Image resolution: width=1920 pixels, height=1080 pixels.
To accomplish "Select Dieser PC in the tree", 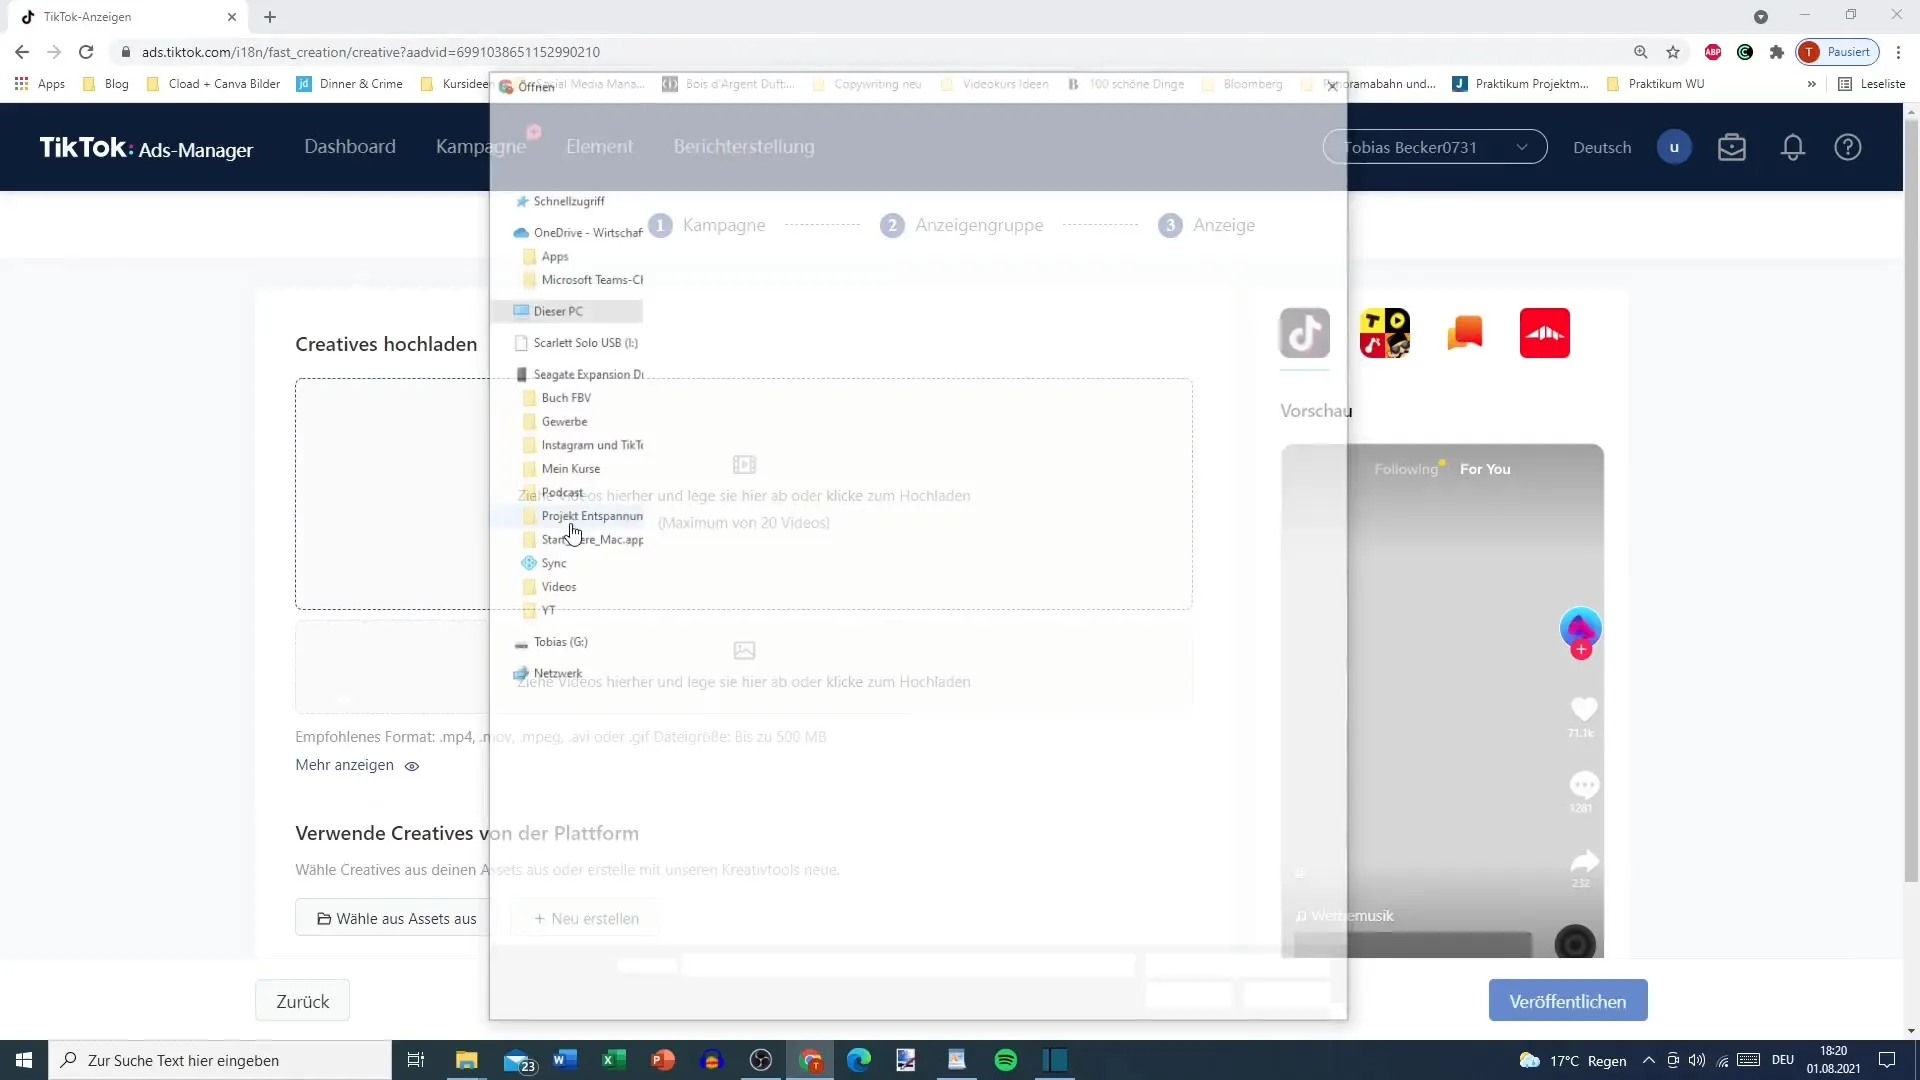I will coord(567,311).
